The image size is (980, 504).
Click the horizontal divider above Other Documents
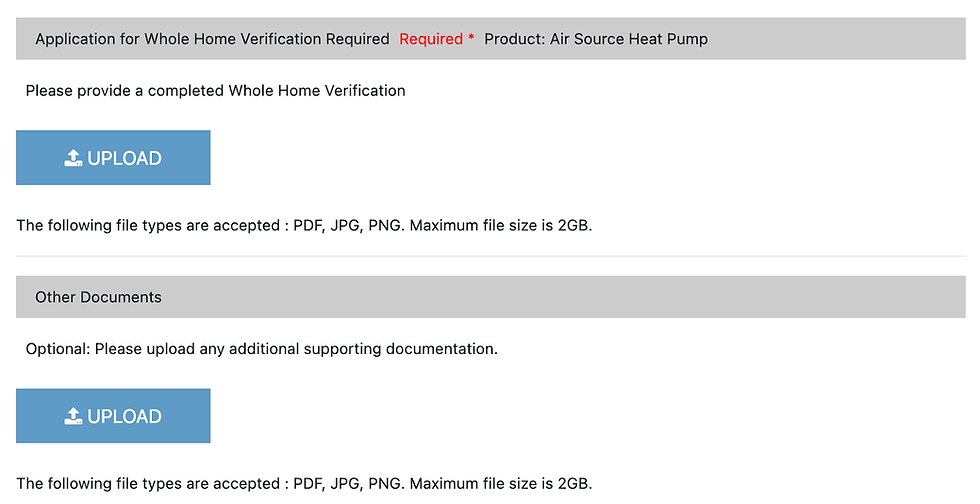click(491, 256)
